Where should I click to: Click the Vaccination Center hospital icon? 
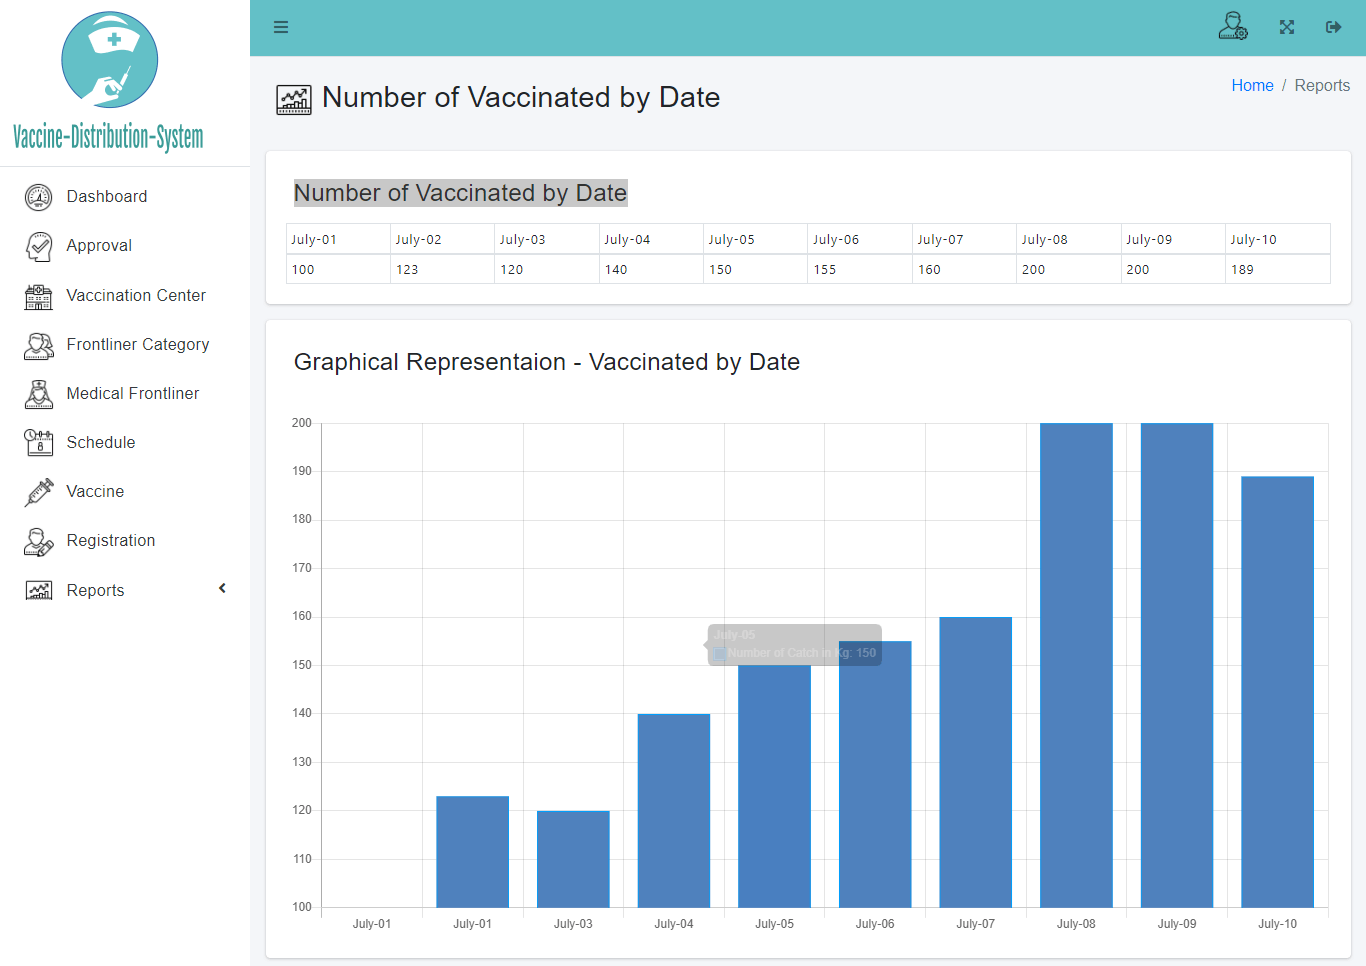pos(38,296)
